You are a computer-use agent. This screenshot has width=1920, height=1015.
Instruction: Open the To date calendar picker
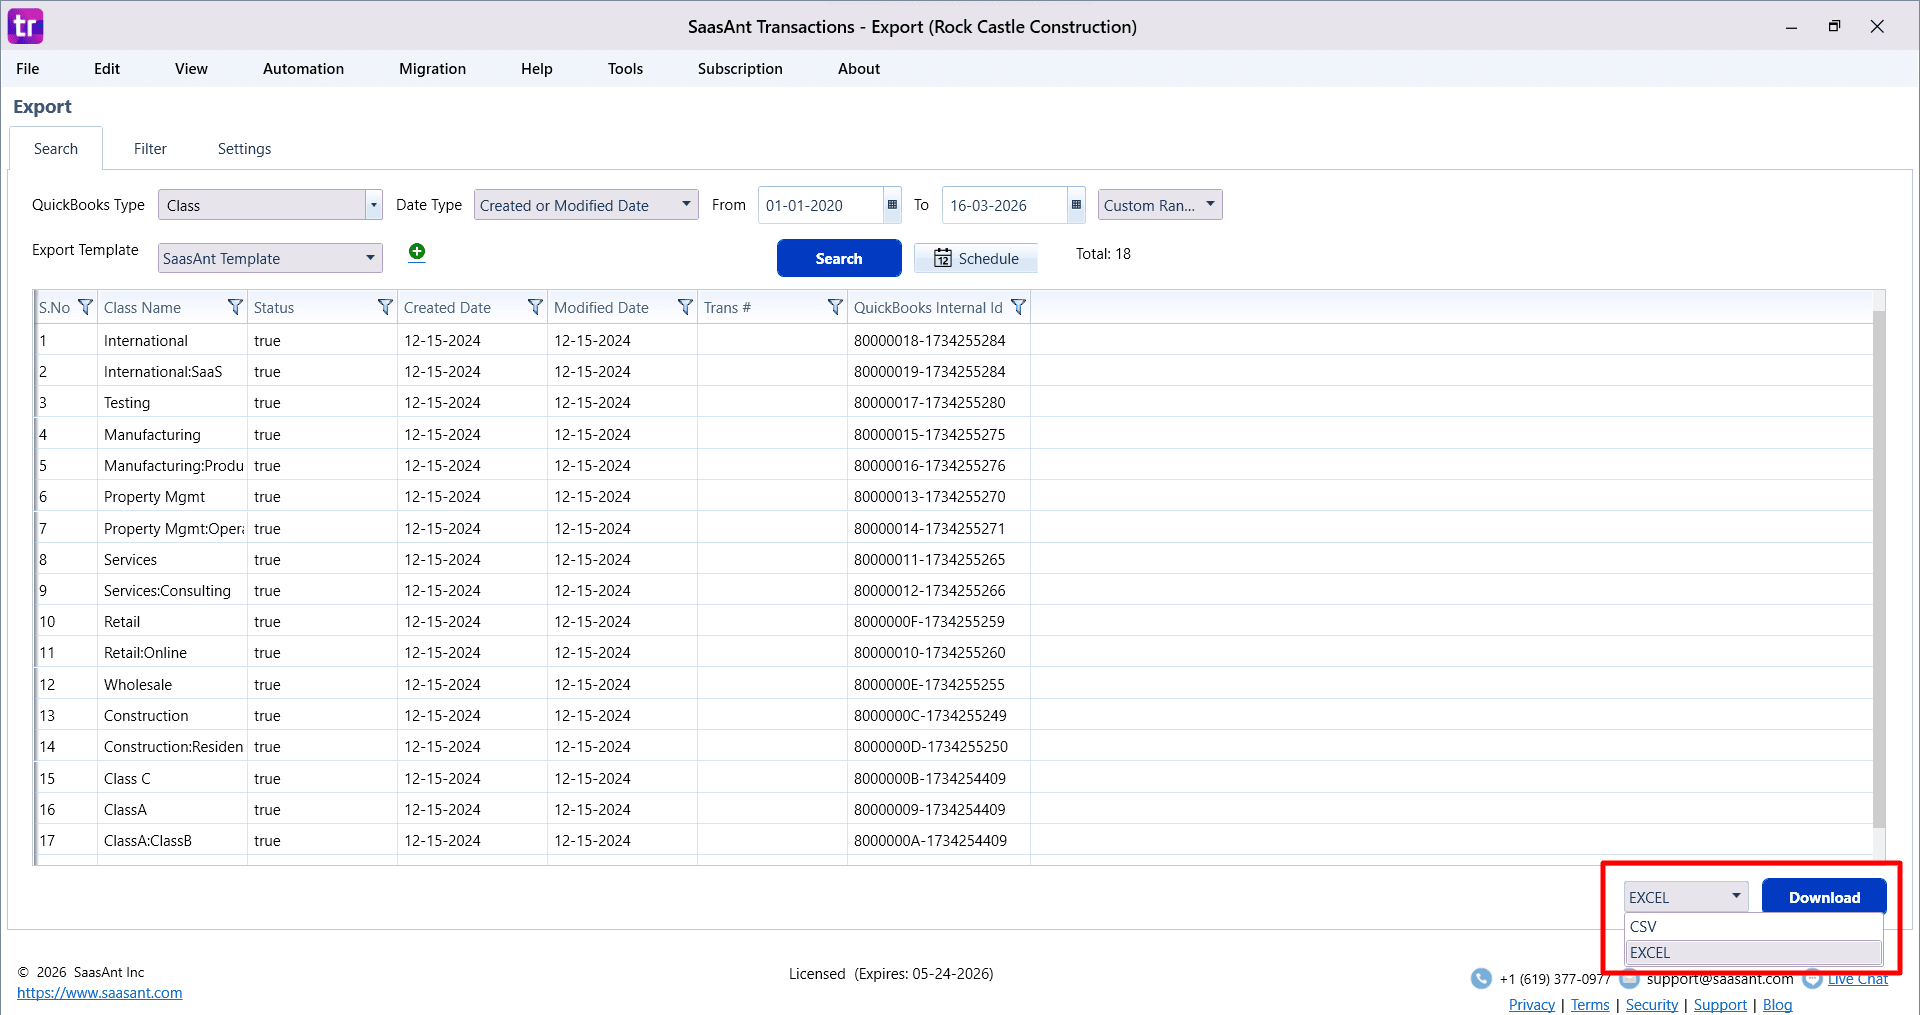click(1076, 205)
